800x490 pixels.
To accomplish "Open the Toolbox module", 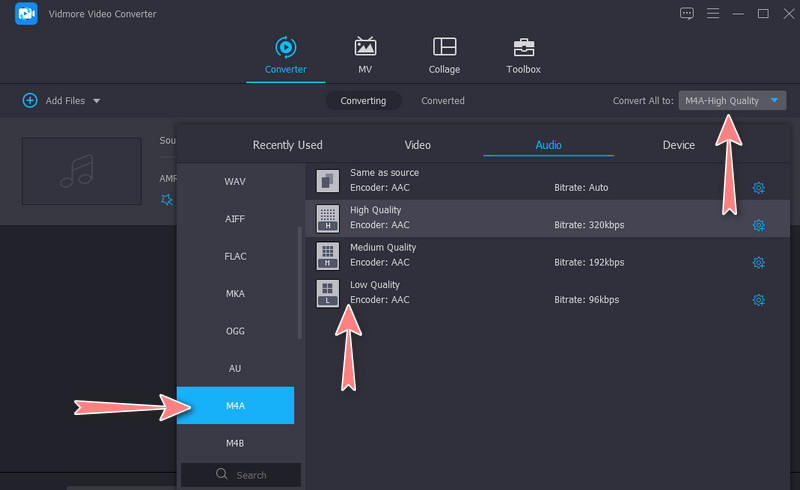I will point(523,48).
